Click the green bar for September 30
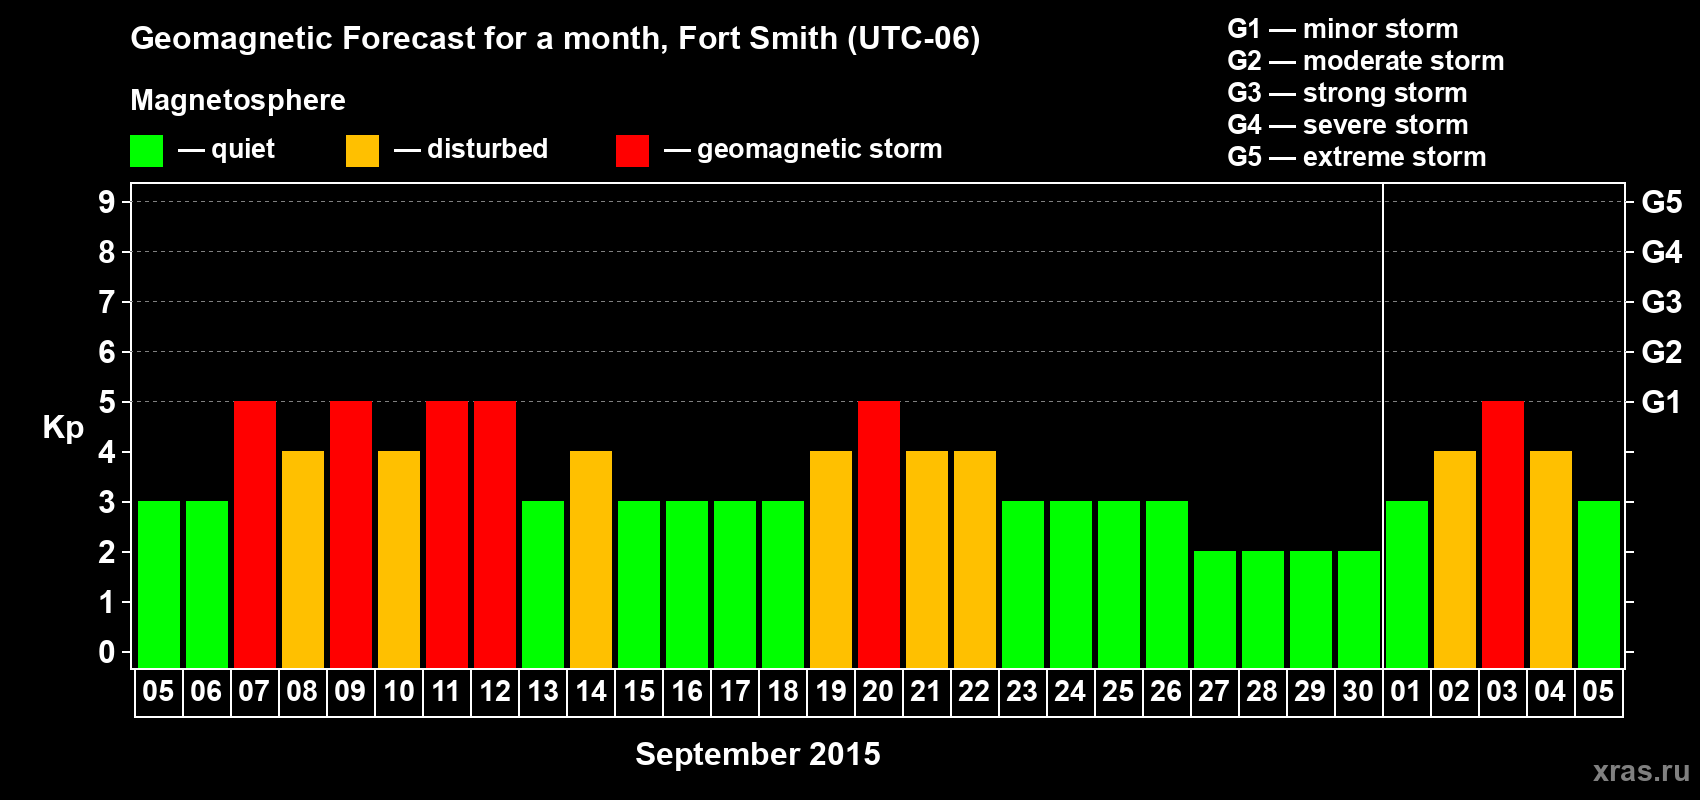This screenshot has width=1700, height=800. click(1359, 609)
